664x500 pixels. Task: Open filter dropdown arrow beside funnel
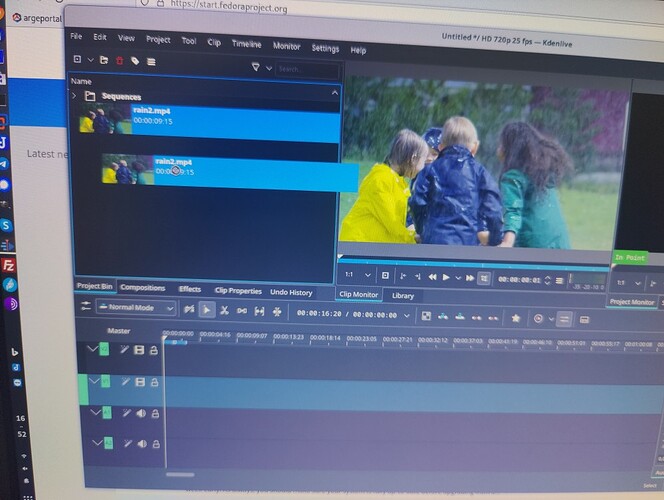click(x=268, y=68)
